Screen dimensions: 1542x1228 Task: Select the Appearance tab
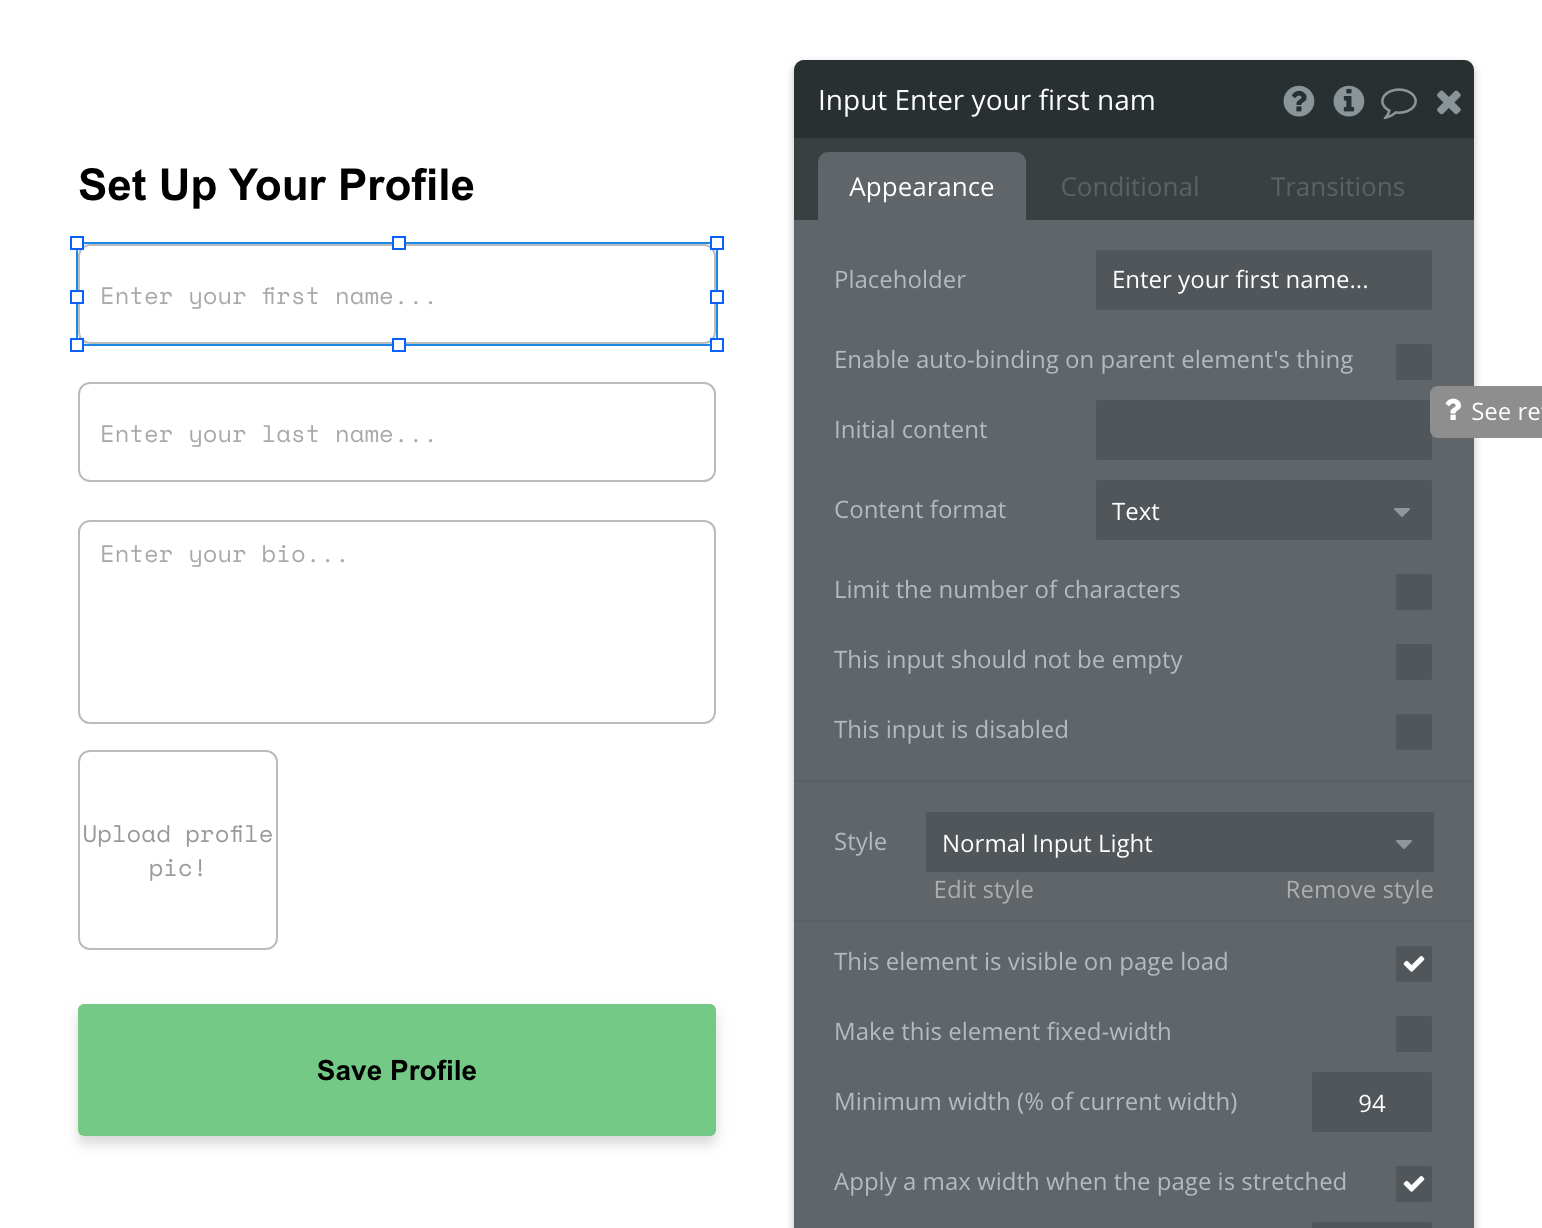[x=921, y=186]
